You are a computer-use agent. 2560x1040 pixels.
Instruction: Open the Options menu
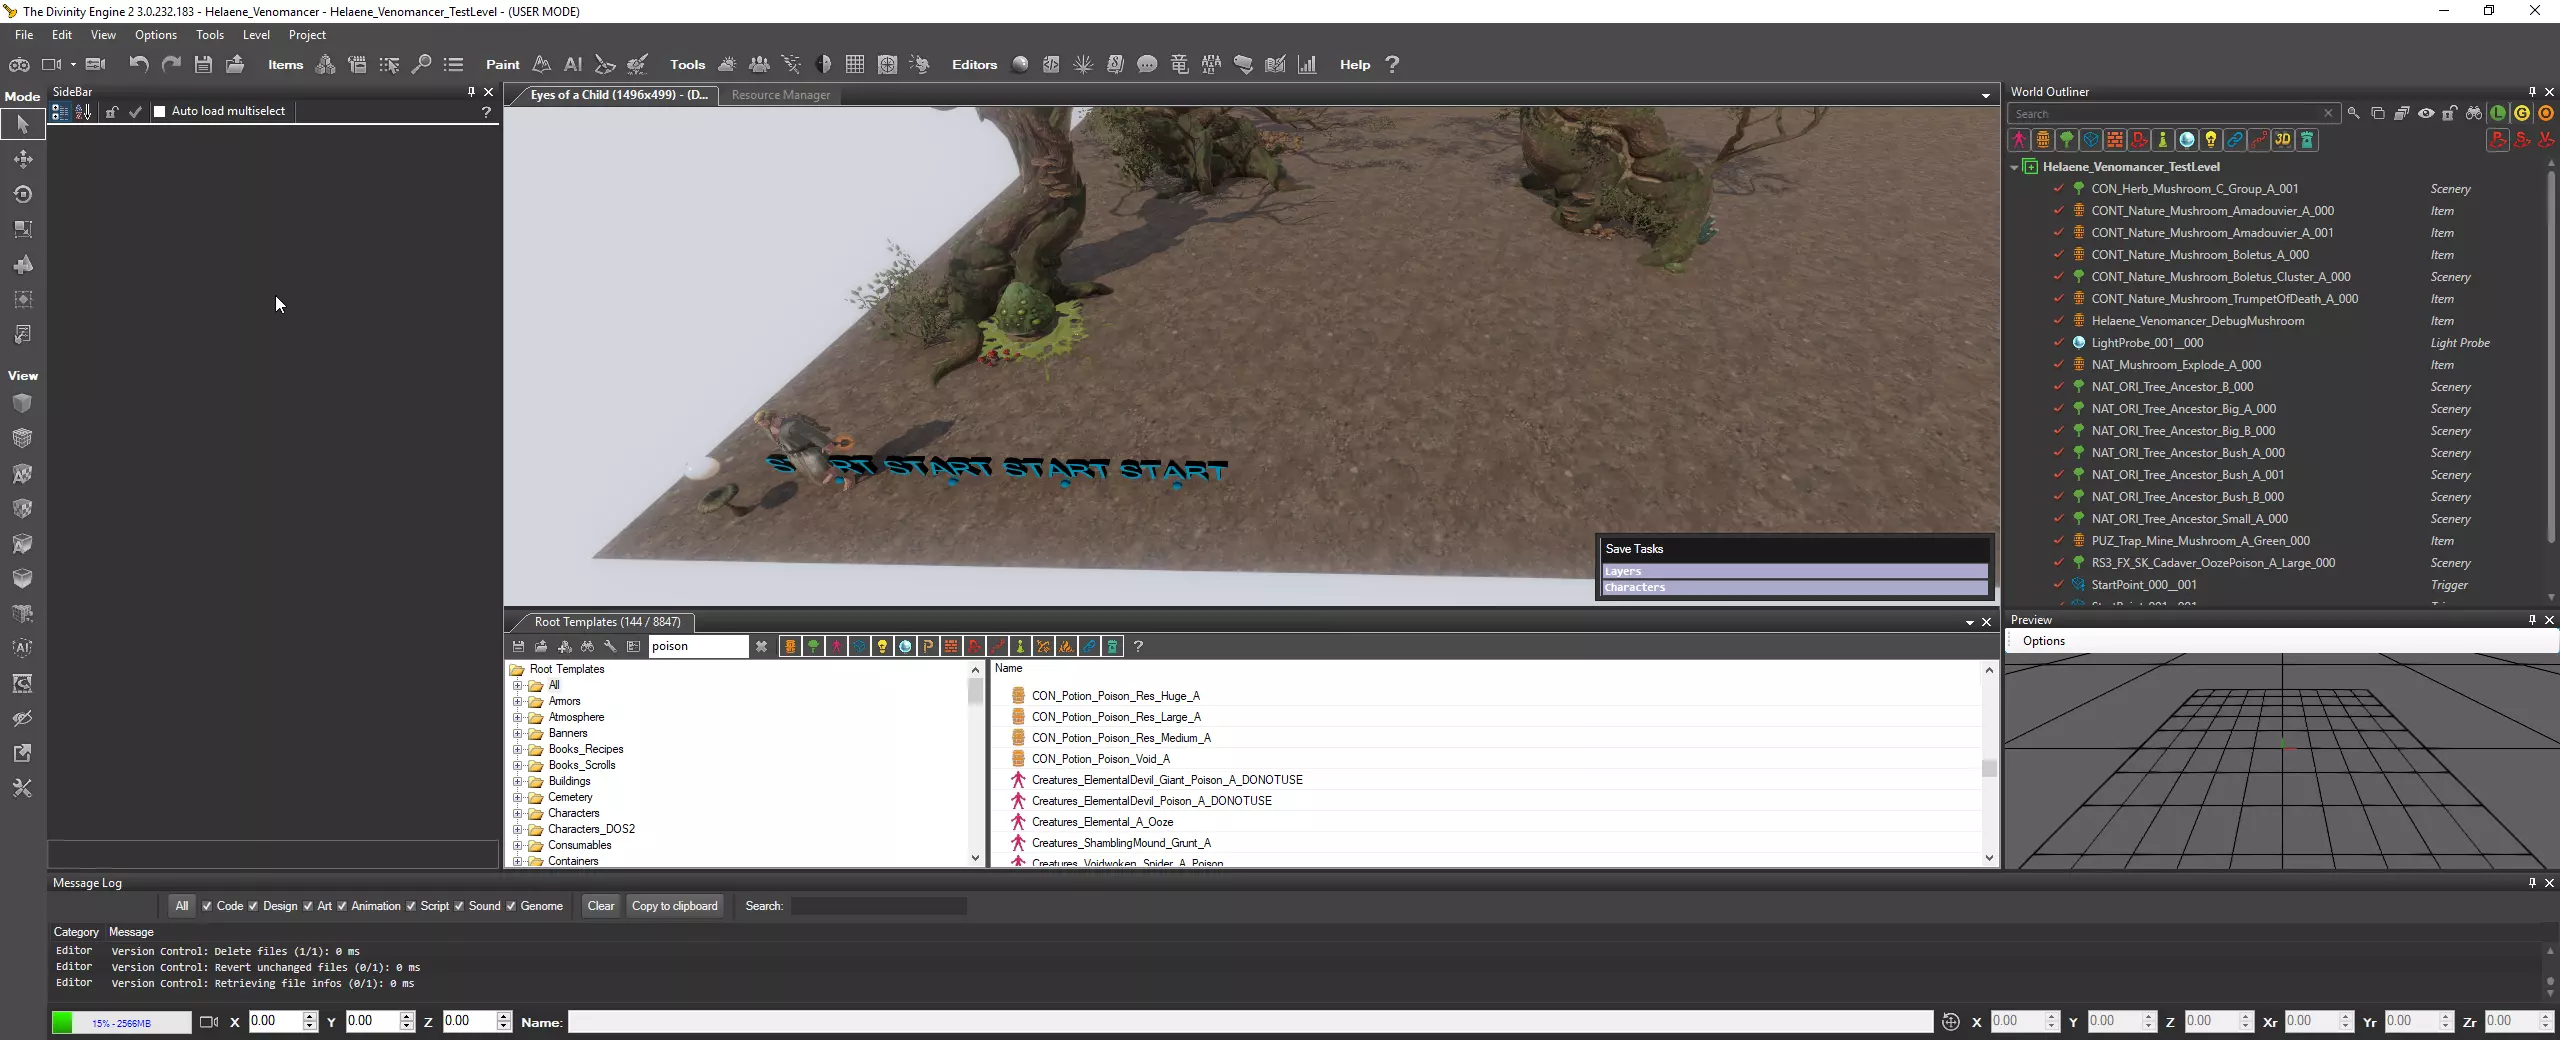(x=156, y=35)
